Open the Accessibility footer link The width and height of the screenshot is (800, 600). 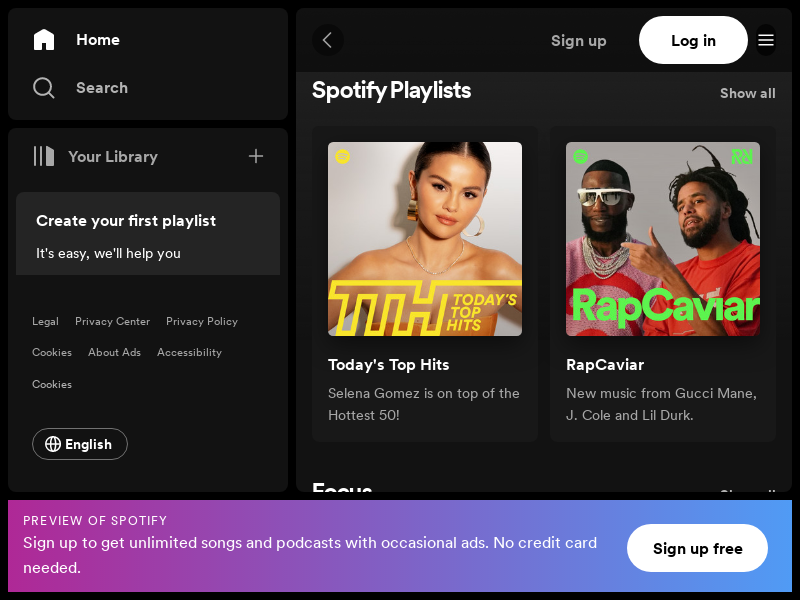tap(189, 352)
